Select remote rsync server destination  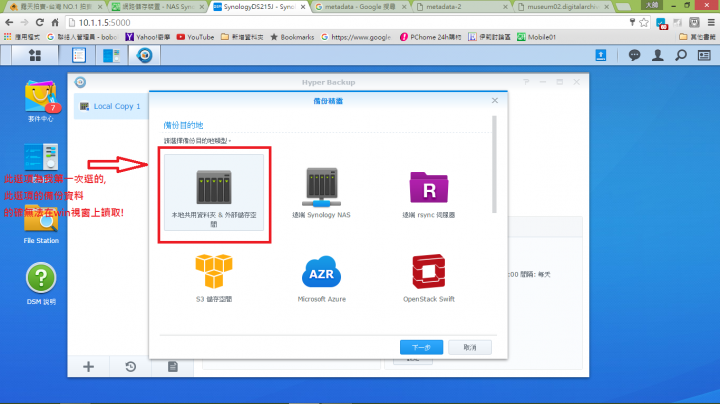[x=428, y=193]
